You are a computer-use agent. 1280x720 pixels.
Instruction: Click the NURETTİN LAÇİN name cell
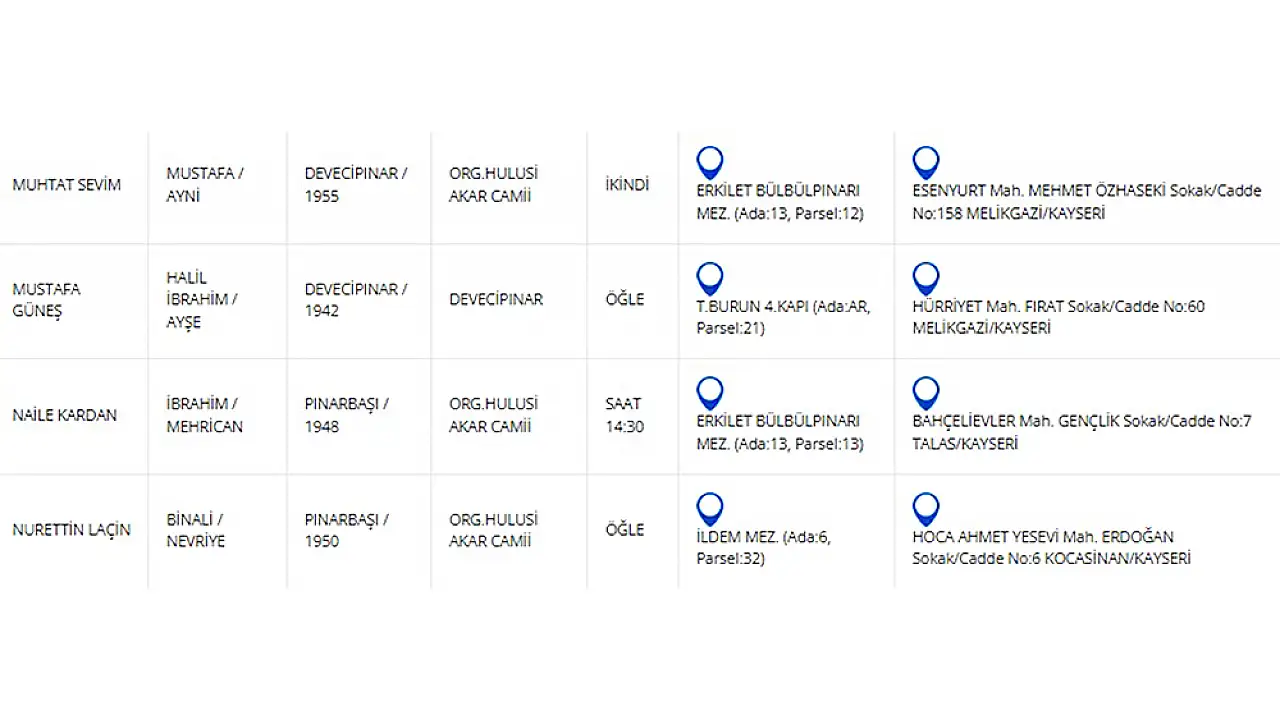pyautogui.click(x=71, y=530)
